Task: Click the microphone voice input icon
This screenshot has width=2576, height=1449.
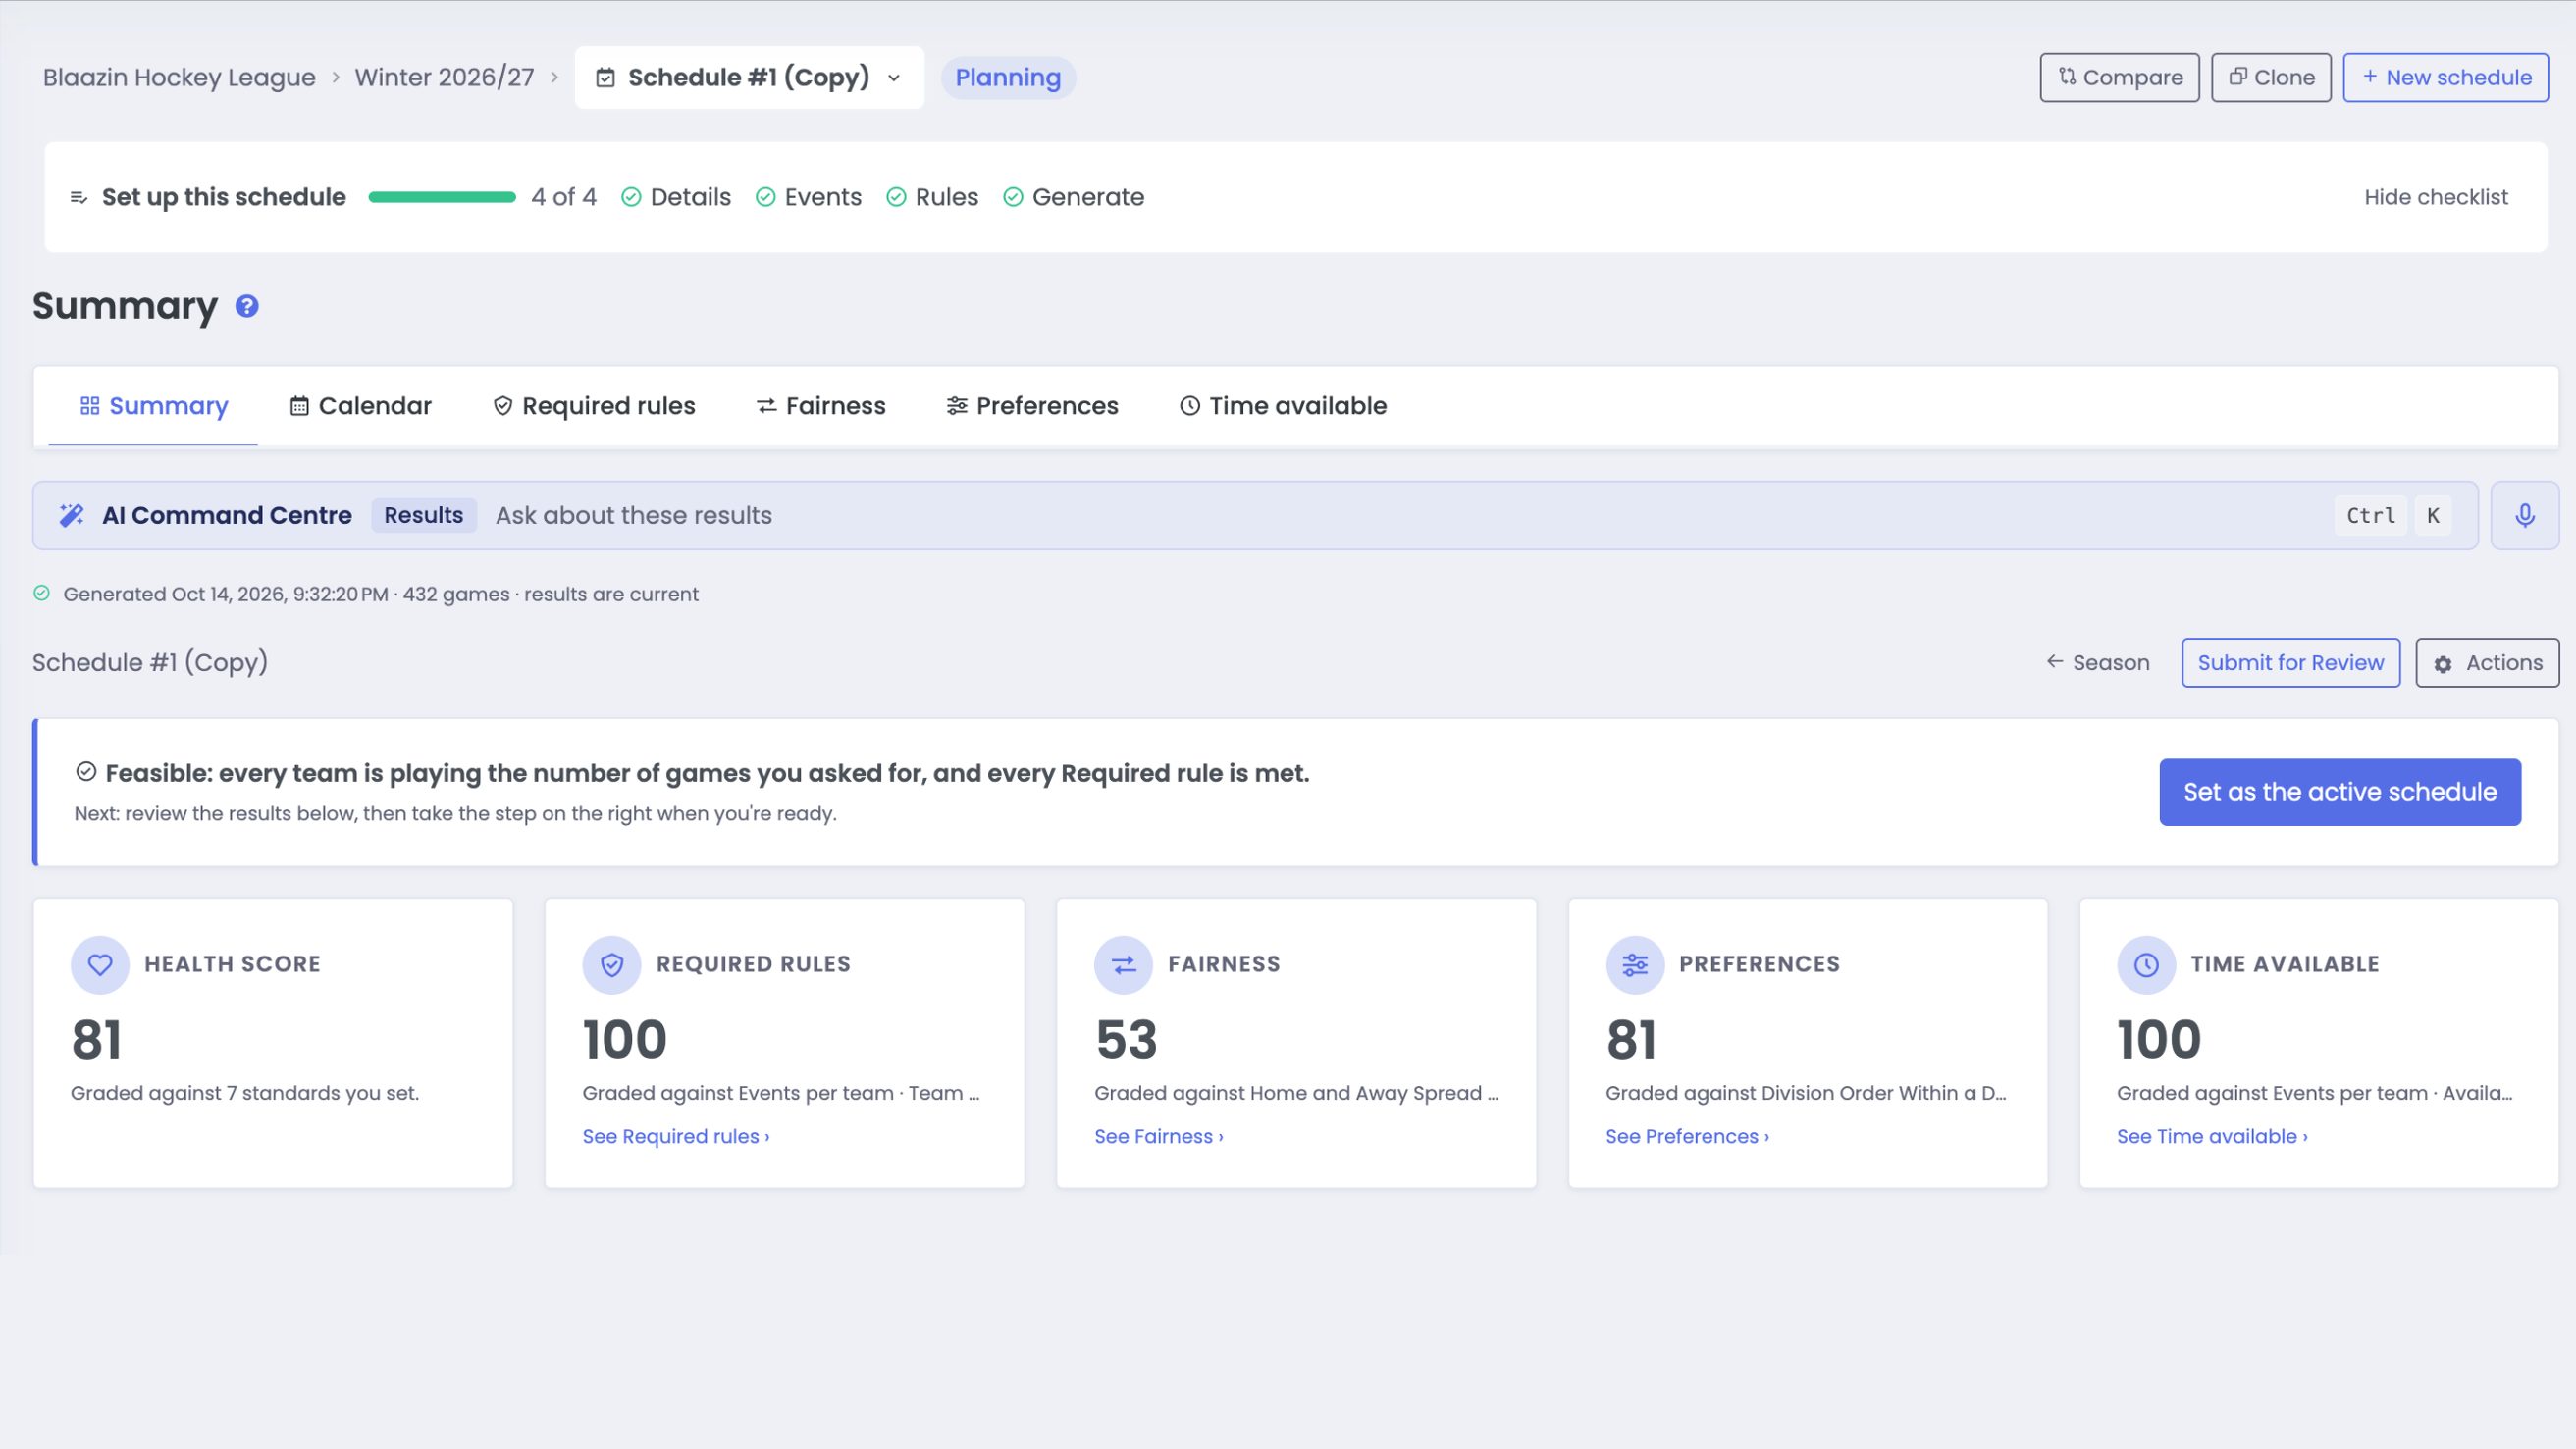Action: click(2524, 515)
